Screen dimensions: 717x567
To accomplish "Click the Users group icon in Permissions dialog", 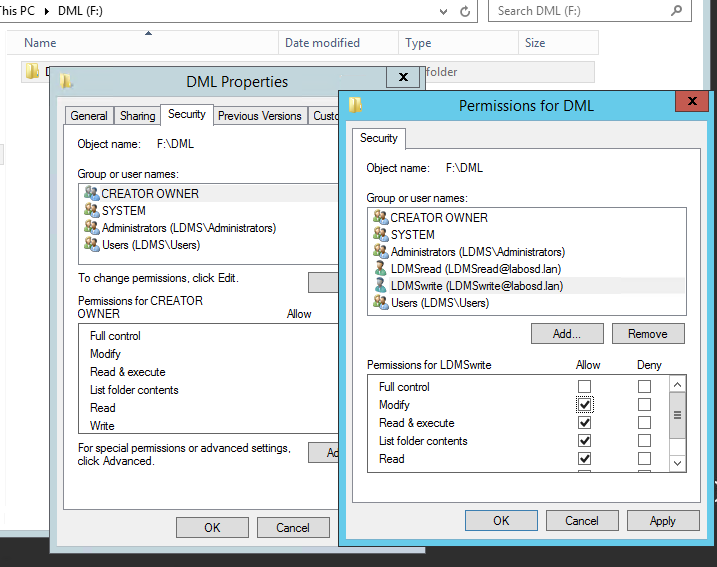I will (380, 303).
